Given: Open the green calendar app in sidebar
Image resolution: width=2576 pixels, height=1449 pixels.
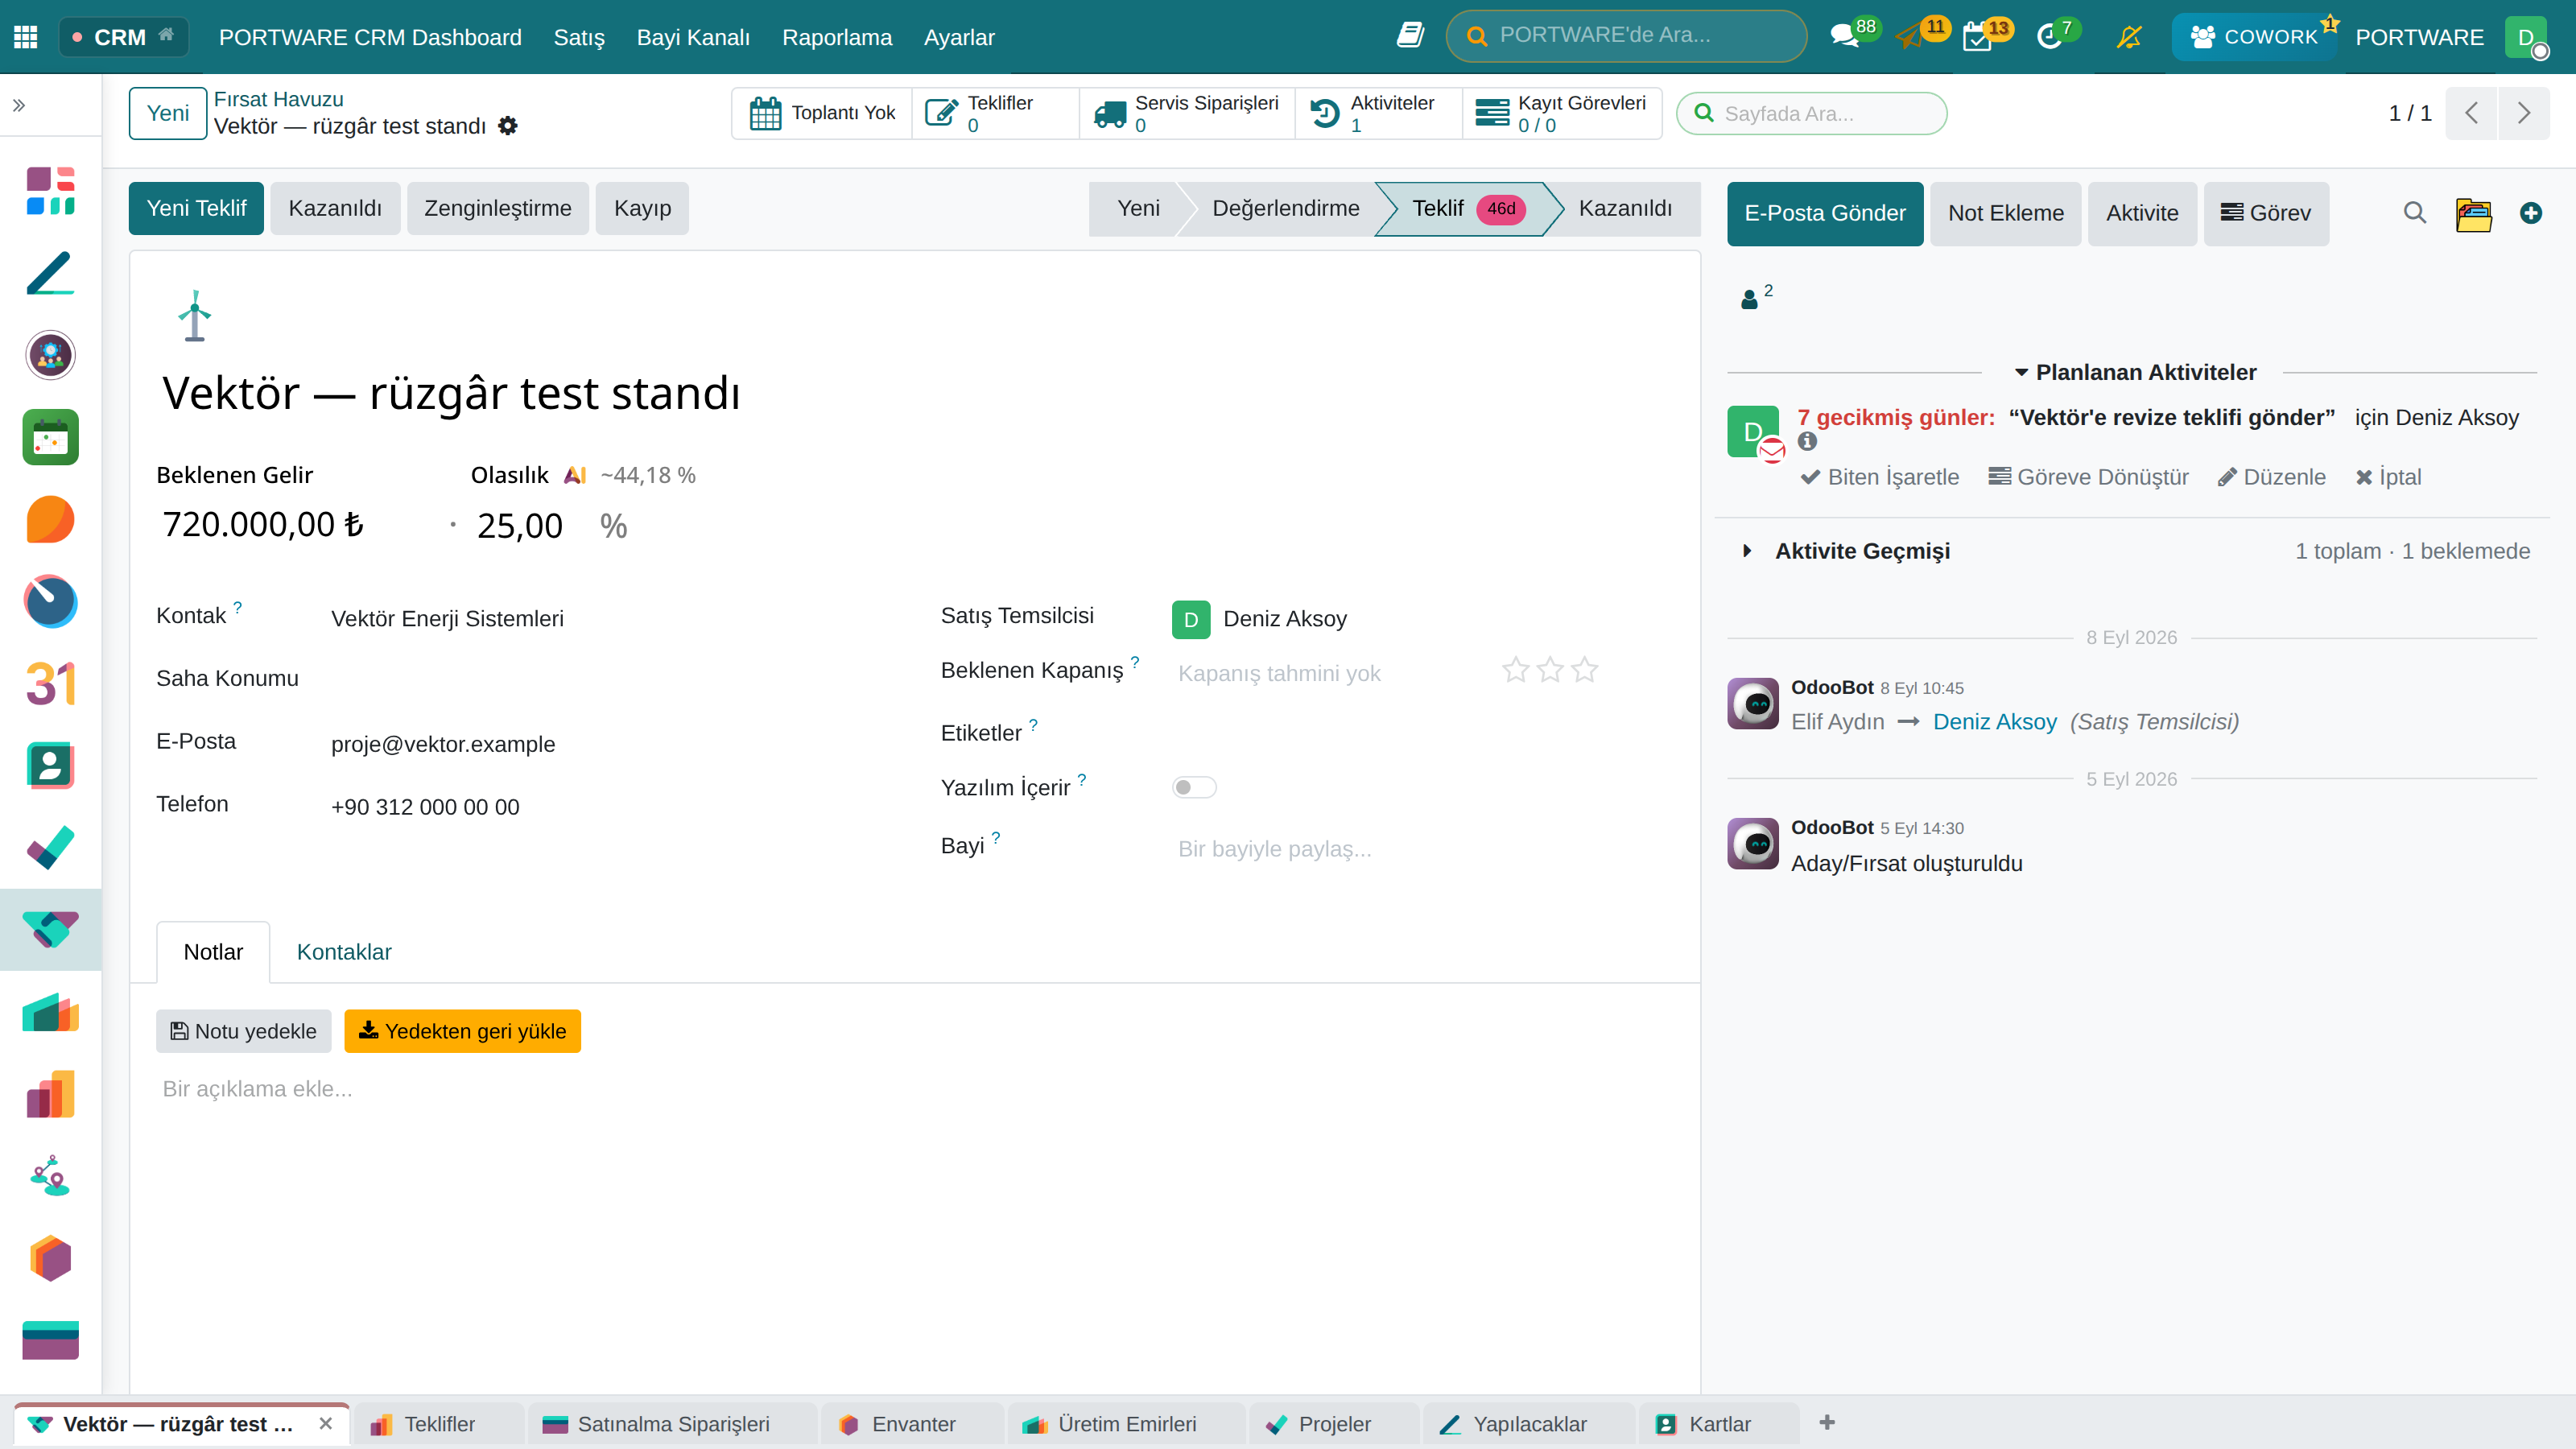Looking at the screenshot, I should pyautogui.click(x=50, y=437).
